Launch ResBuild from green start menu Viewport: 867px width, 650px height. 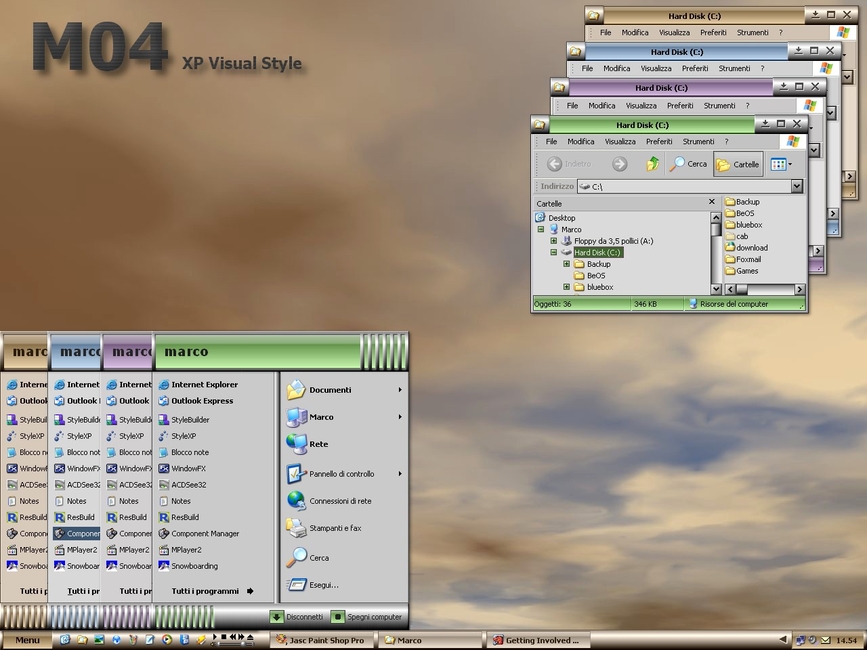pyautogui.click(x=179, y=517)
